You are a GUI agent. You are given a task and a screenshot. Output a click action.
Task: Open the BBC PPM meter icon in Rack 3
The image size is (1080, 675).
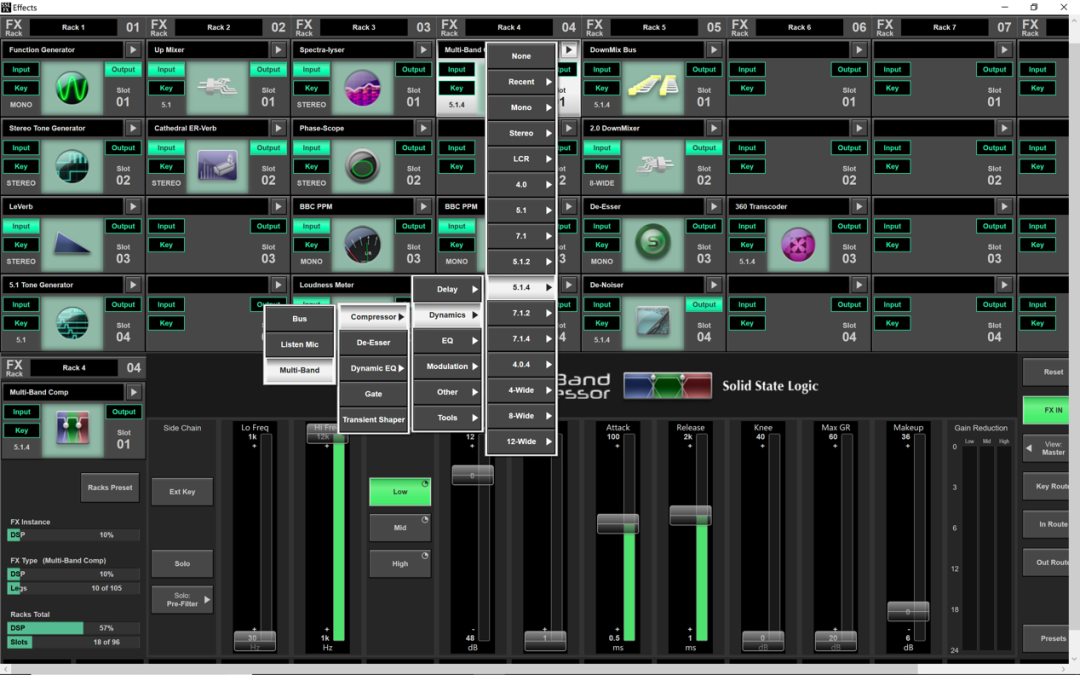click(362, 245)
